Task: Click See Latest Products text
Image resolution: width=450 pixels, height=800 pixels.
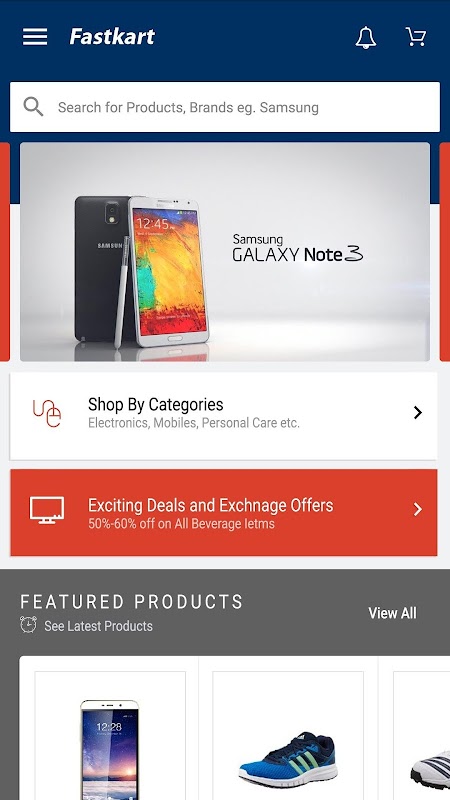Action: 98,626
